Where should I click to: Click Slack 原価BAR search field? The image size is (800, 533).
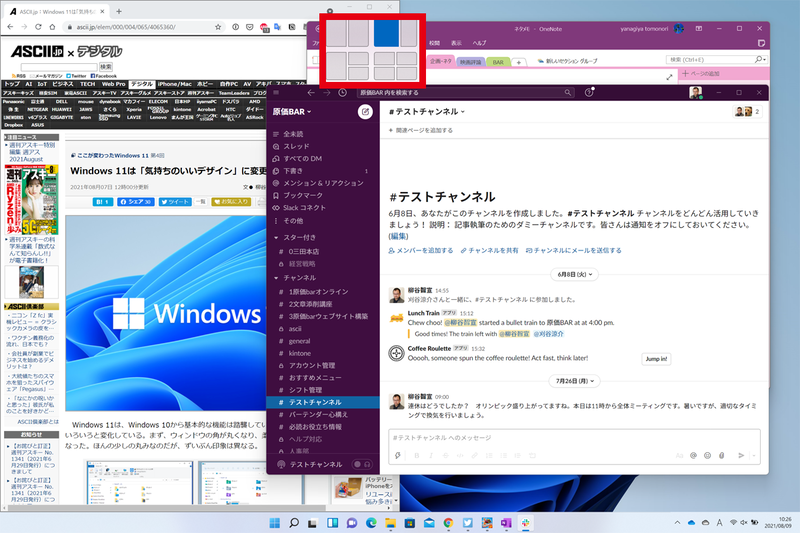click(x=465, y=92)
